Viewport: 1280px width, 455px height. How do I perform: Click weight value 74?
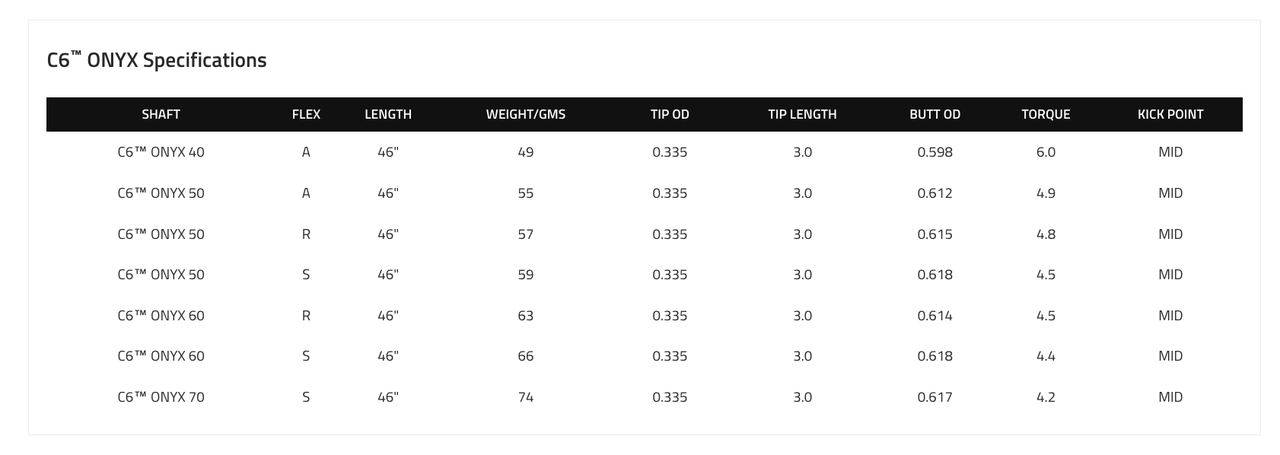pyautogui.click(x=526, y=397)
